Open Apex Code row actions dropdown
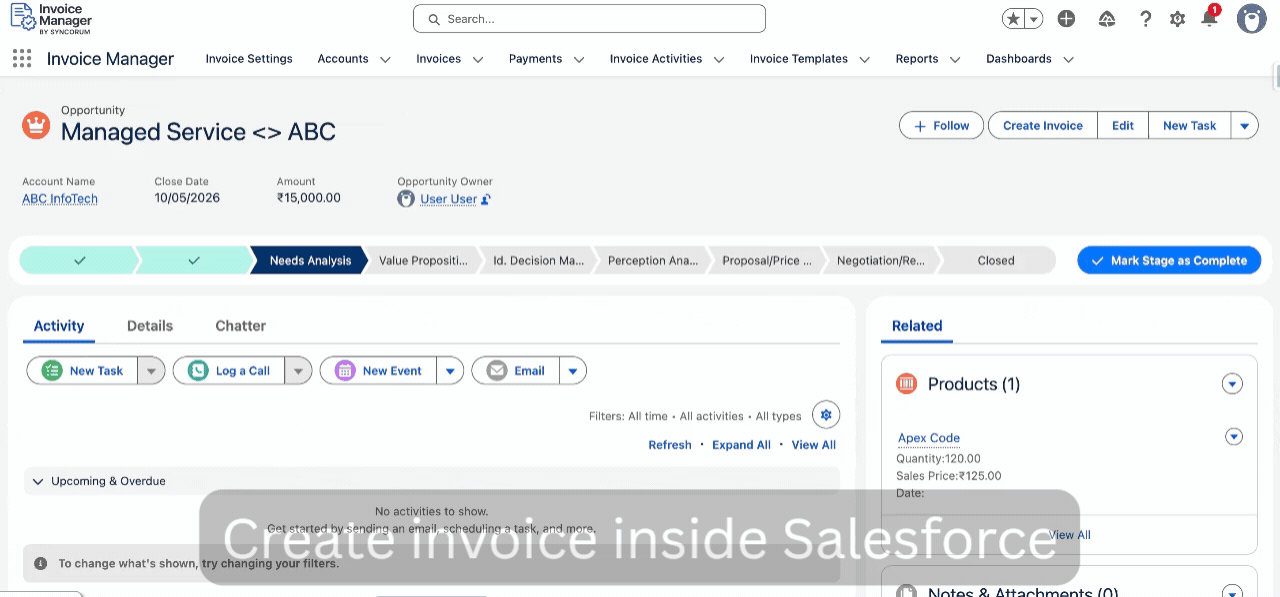The image size is (1280, 597). click(1234, 437)
